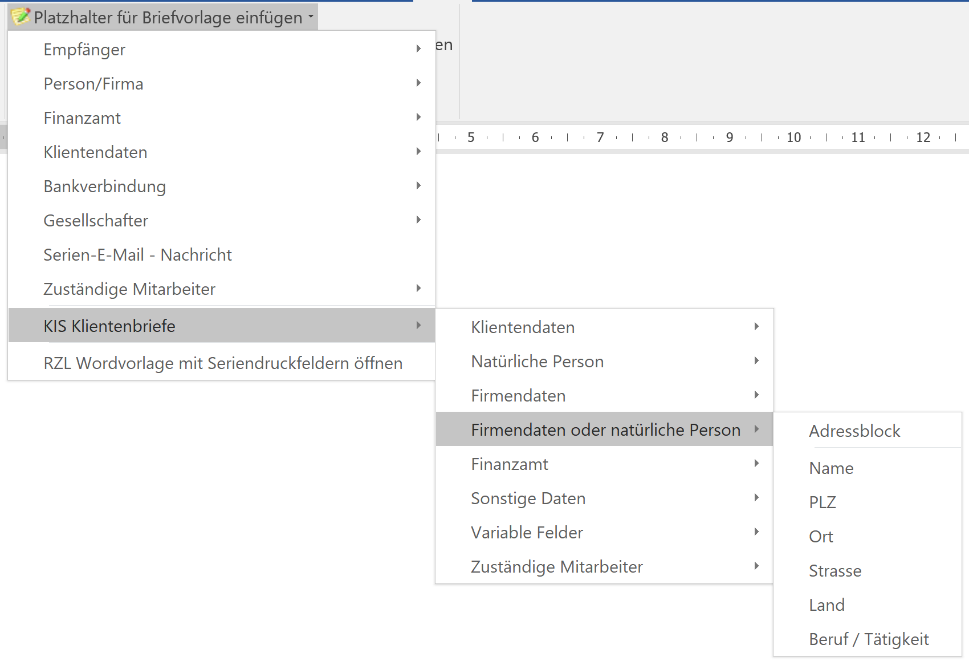Insert the Name placeholder
This screenshot has width=969, height=661.
tap(831, 468)
